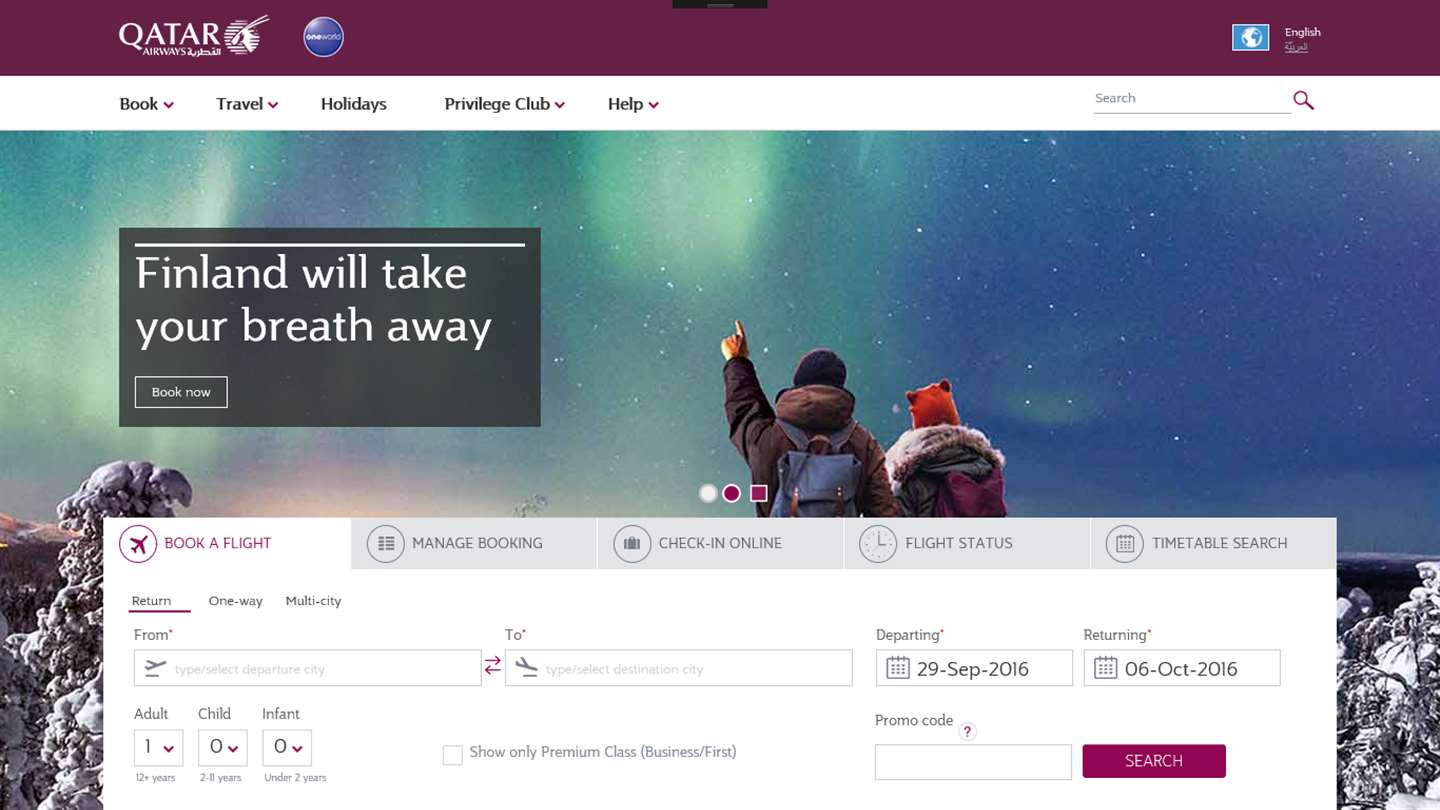Click the departure city From field
Viewport: 1440px width, 810px height.
[308, 668]
